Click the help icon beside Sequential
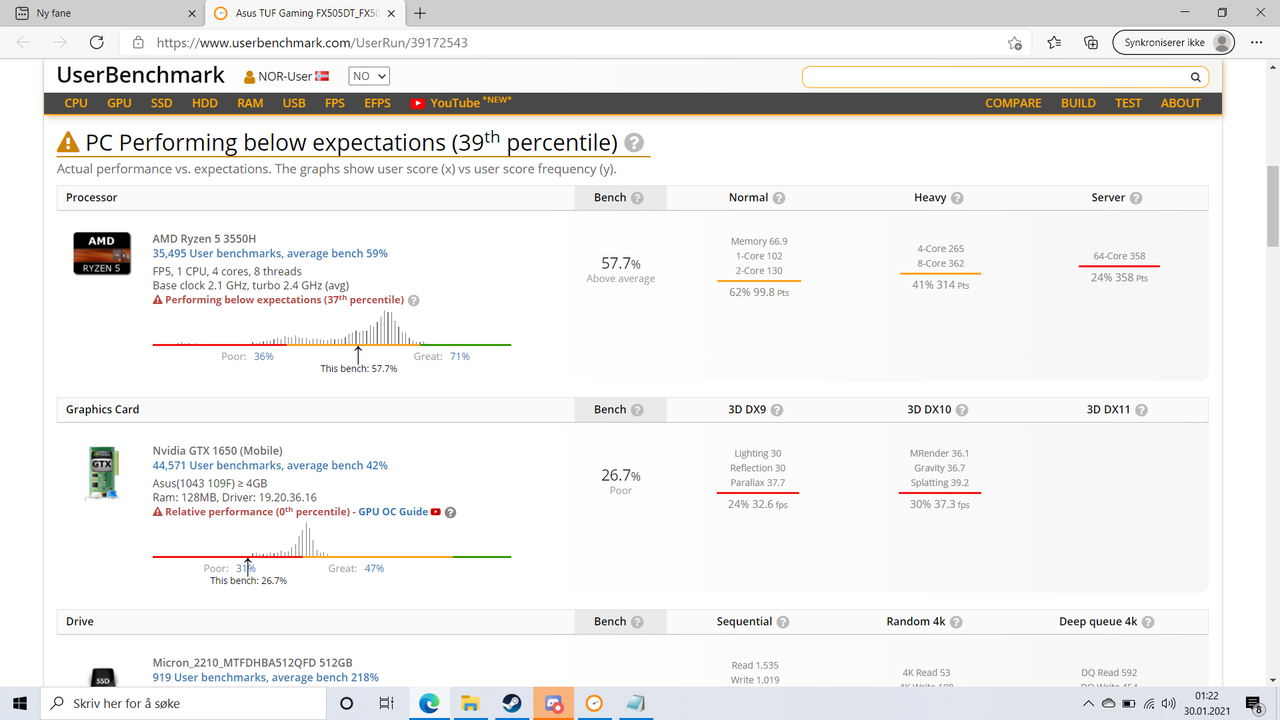 tap(783, 622)
